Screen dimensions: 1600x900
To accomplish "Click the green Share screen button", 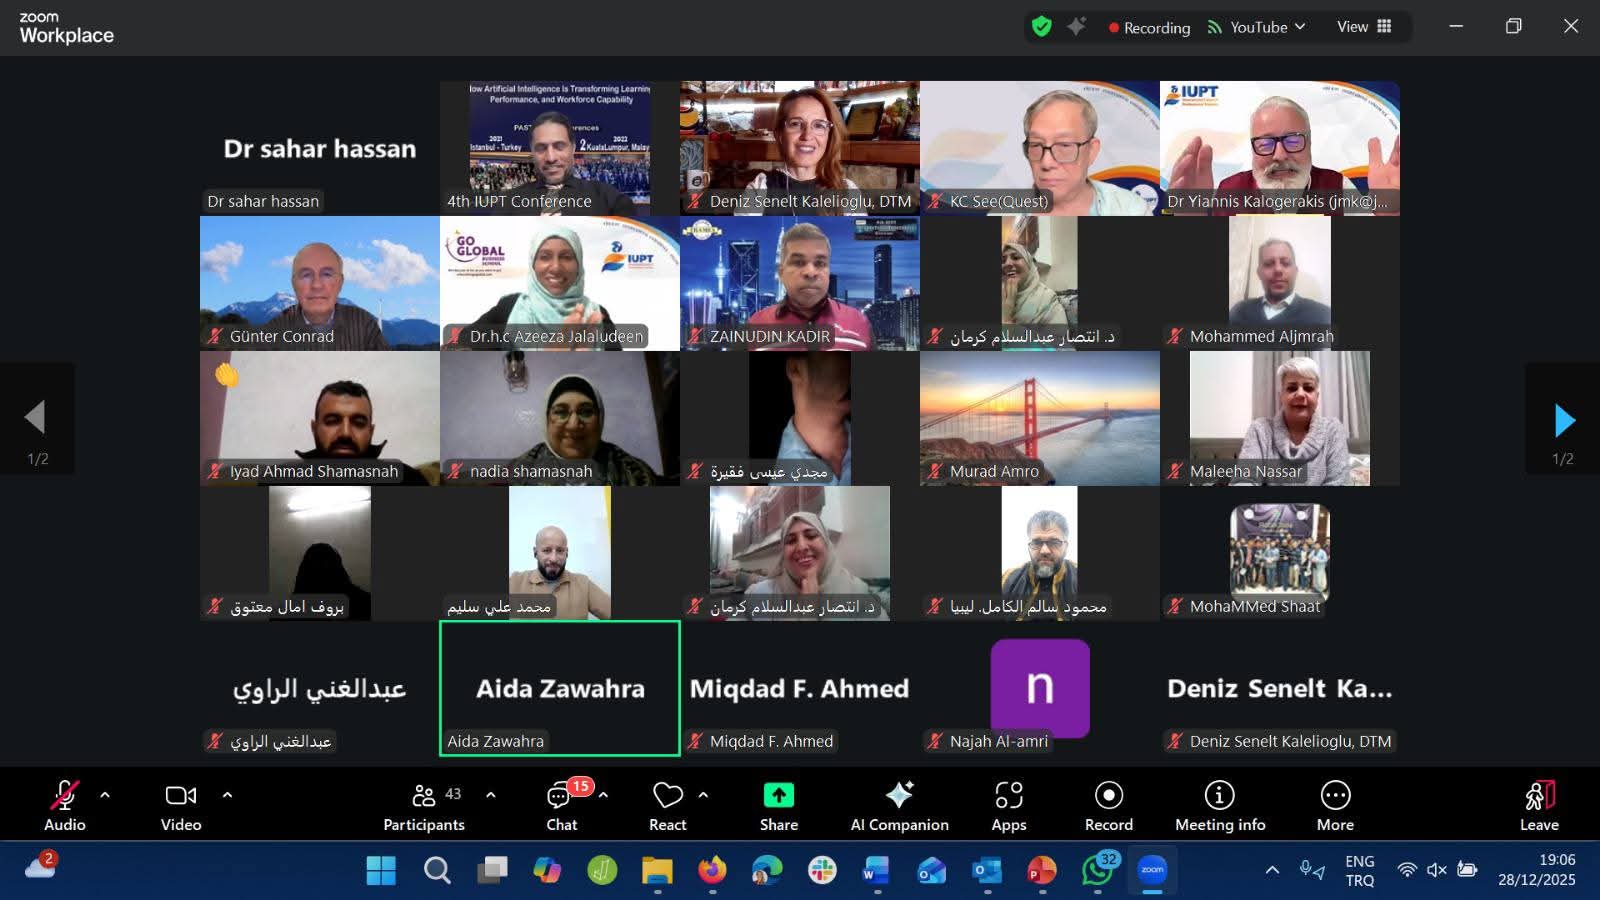I will pyautogui.click(x=778, y=807).
